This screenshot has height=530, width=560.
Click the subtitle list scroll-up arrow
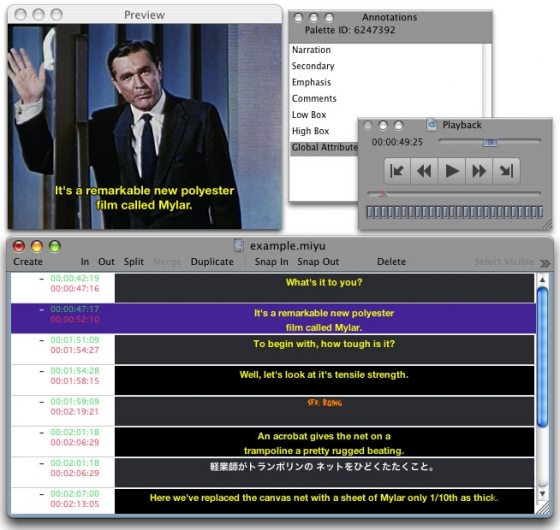click(x=542, y=280)
